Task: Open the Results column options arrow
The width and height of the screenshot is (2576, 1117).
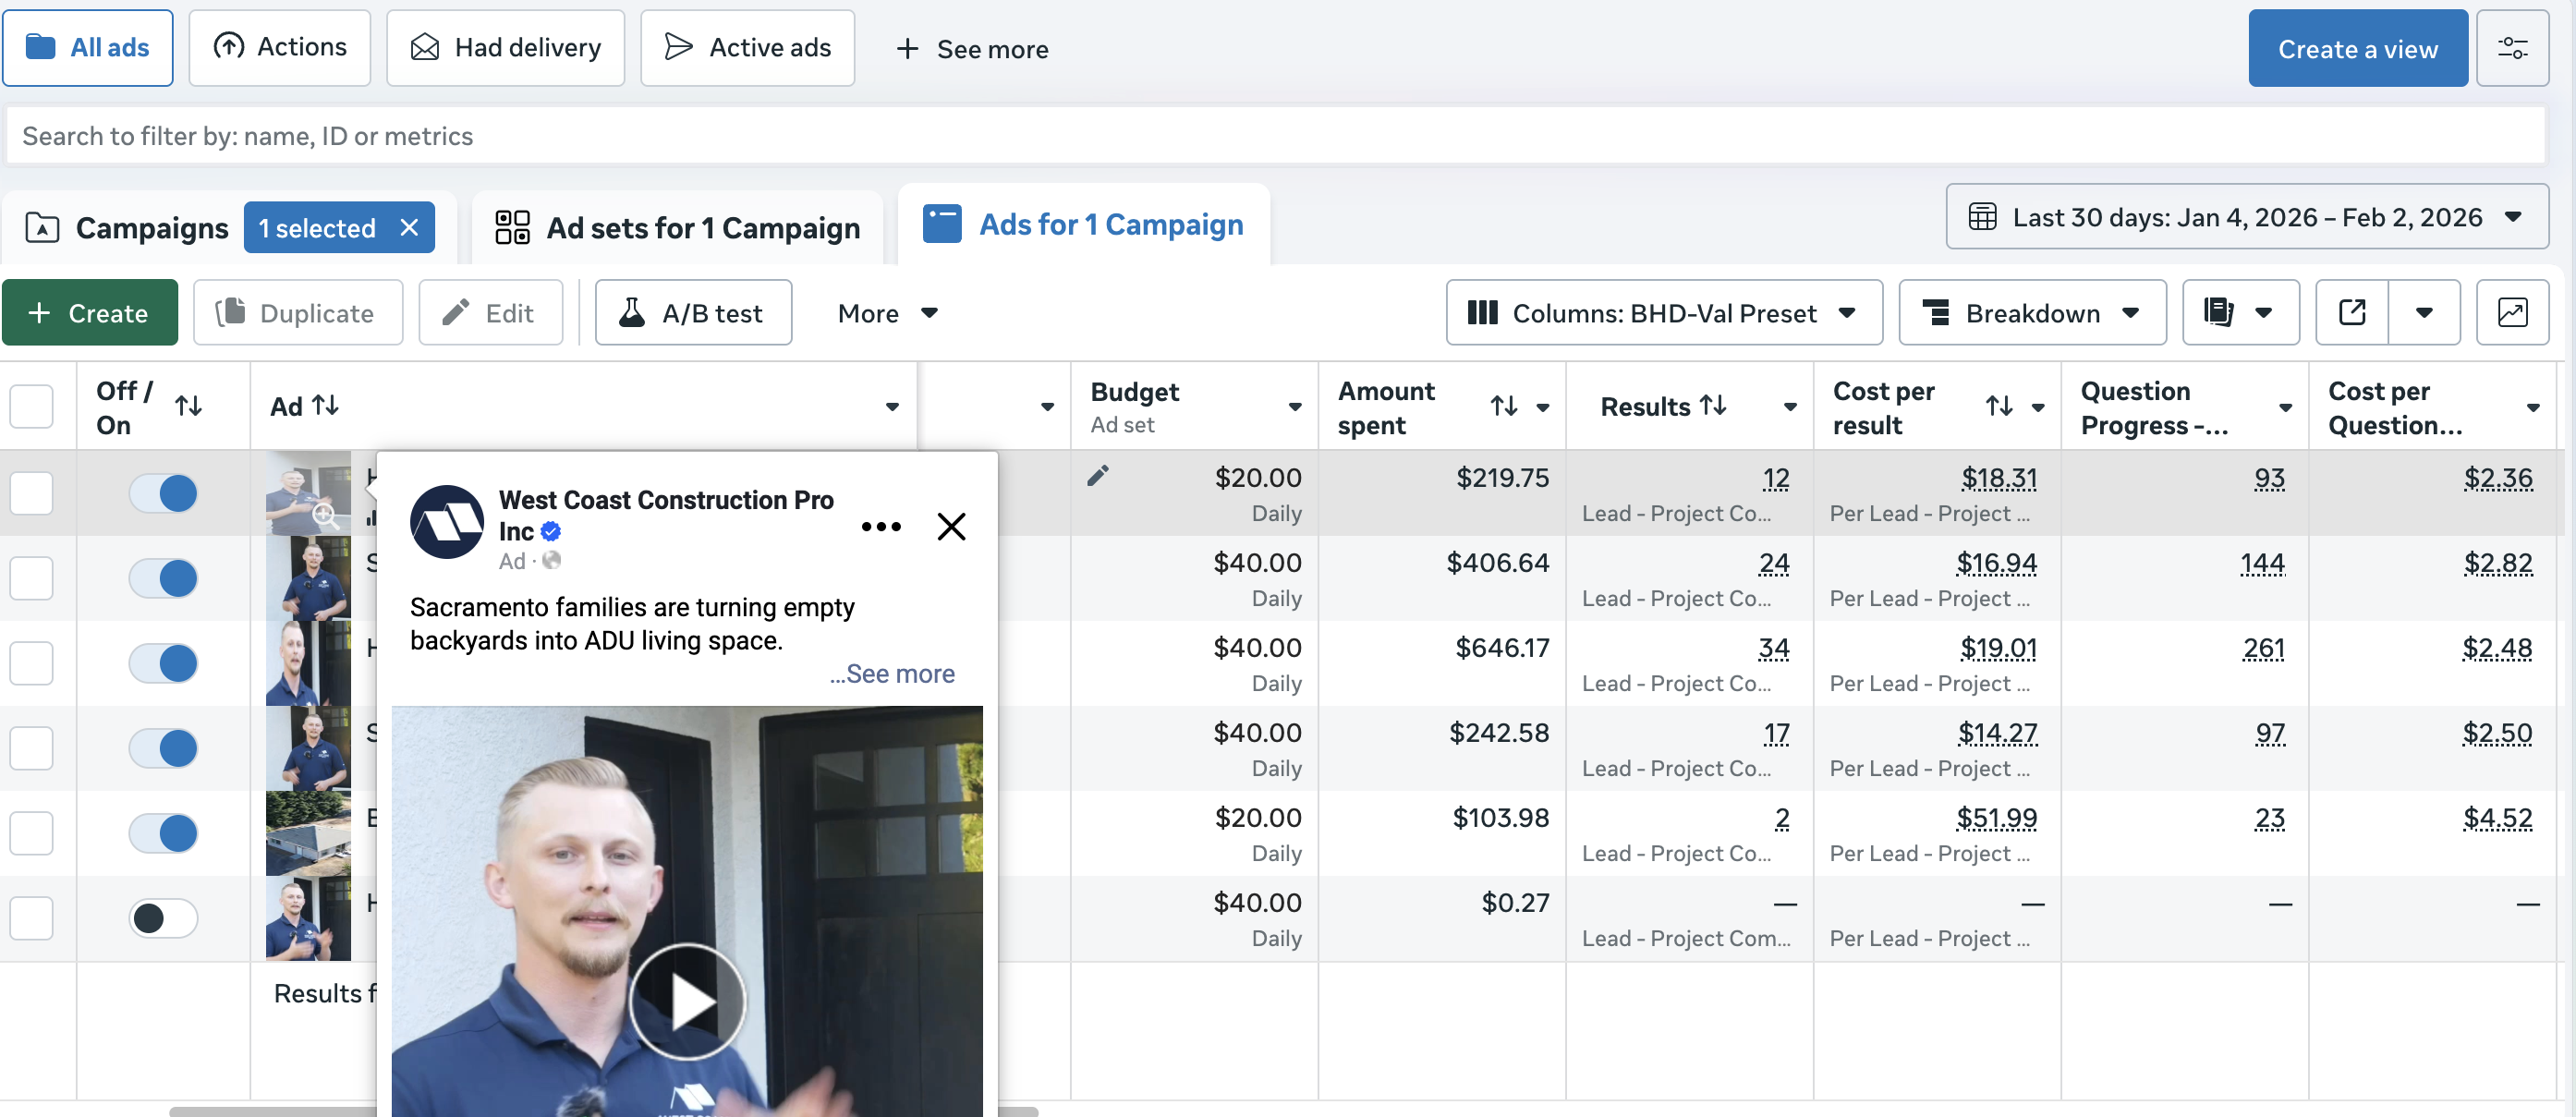Action: coord(1790,406)
